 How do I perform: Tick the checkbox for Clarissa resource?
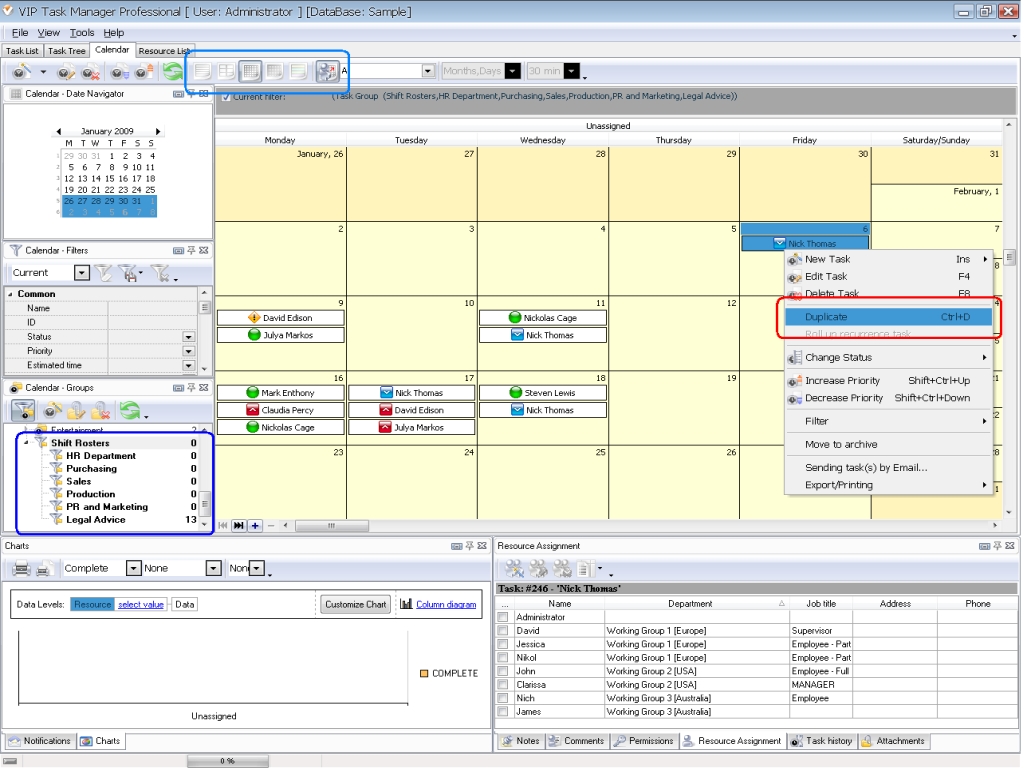point(504,685)
